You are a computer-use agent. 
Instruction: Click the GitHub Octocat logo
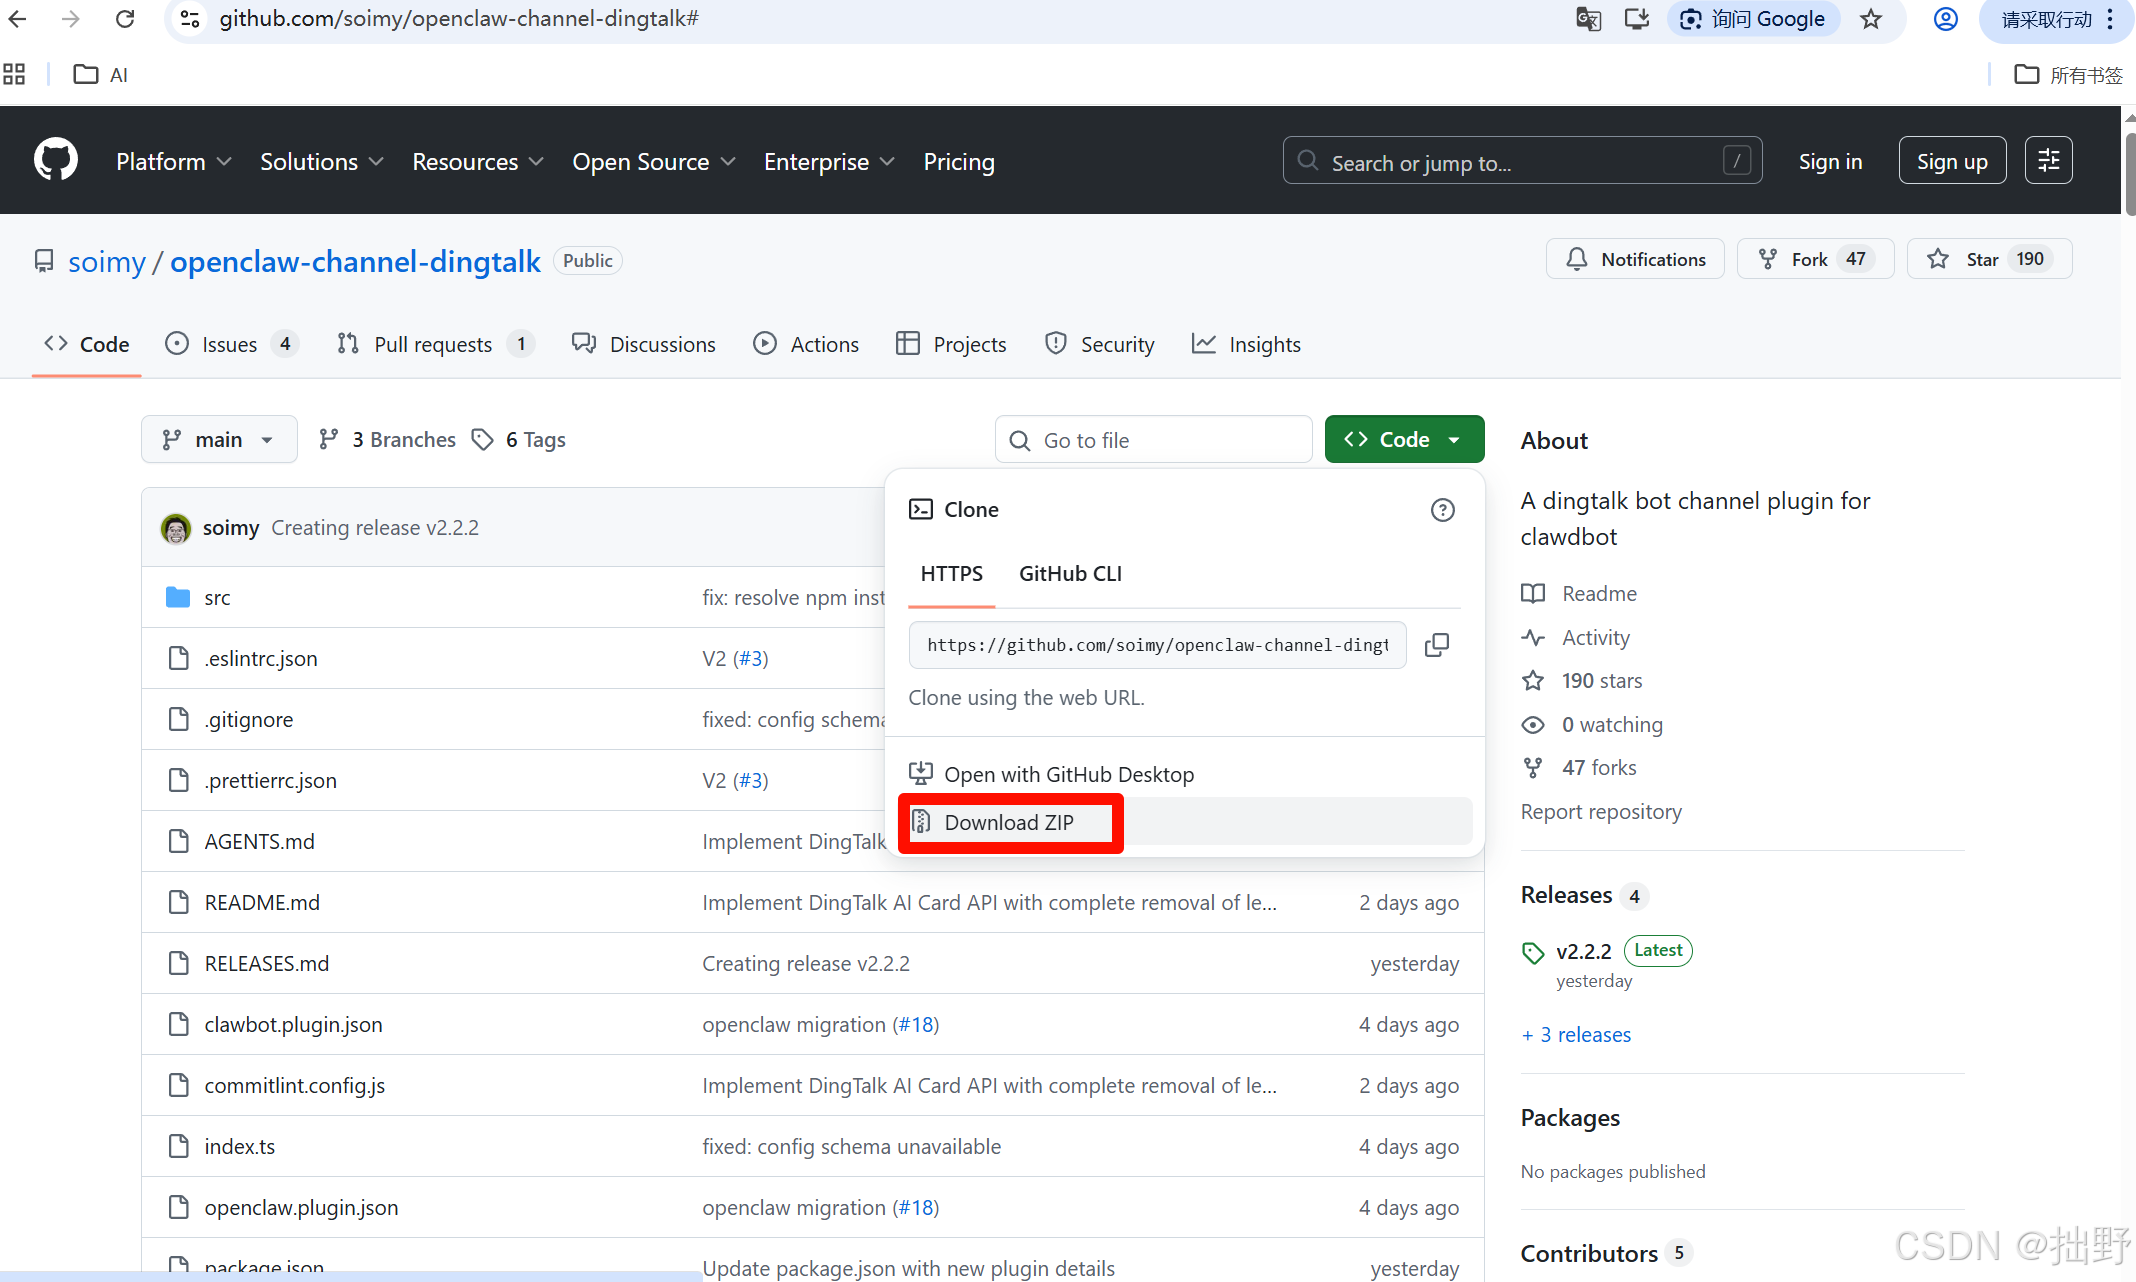(56, 160)
